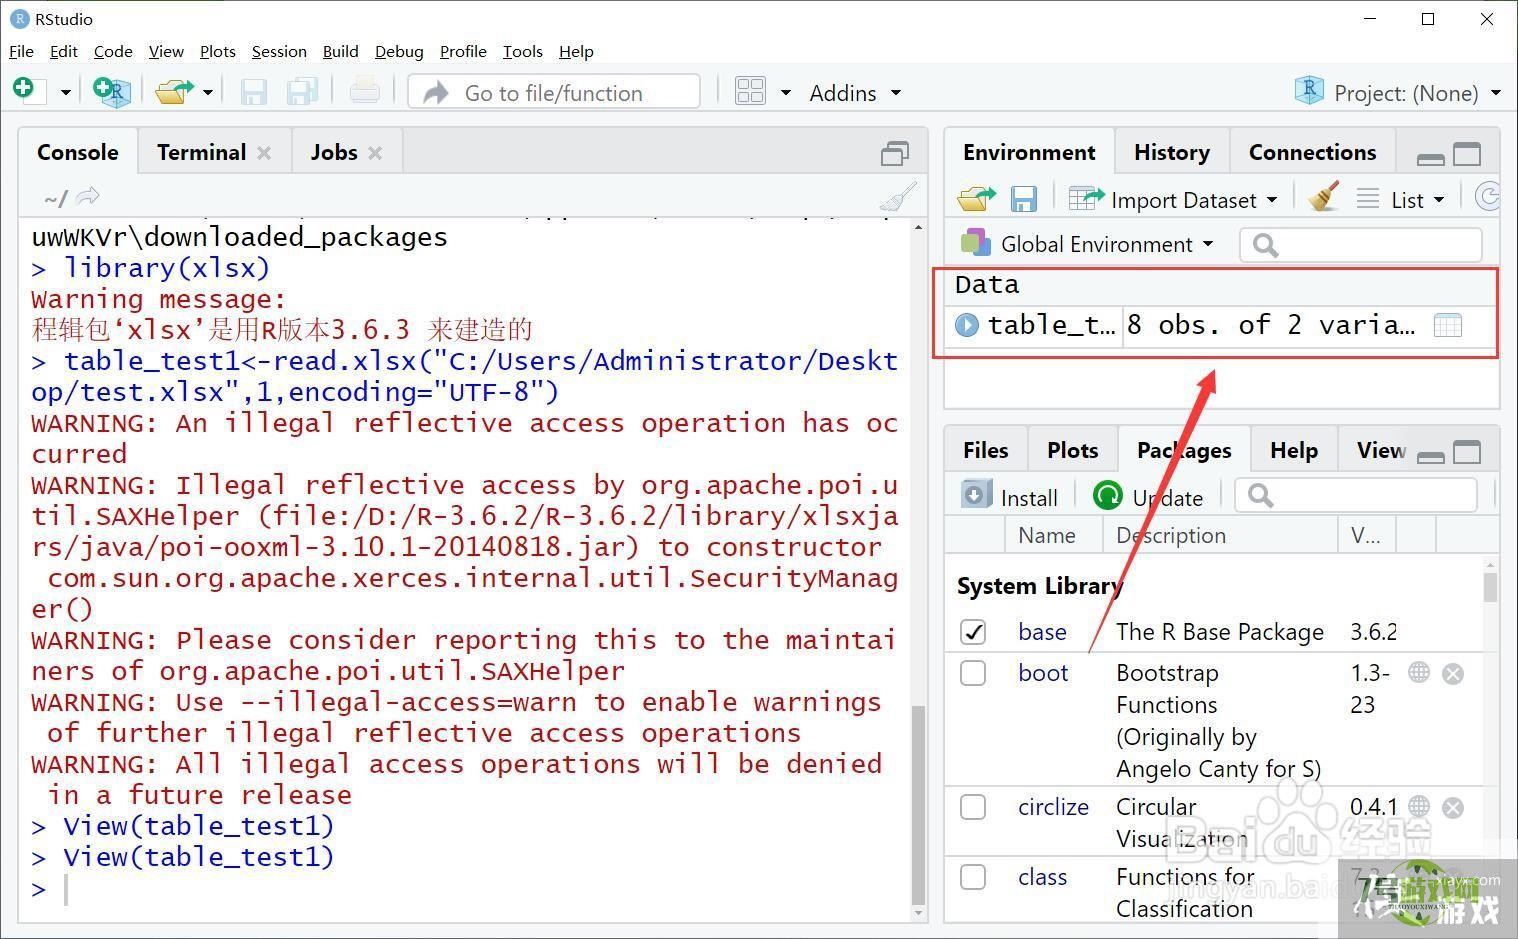
Task: Click the Environment search field
Action: point(1360,245)
